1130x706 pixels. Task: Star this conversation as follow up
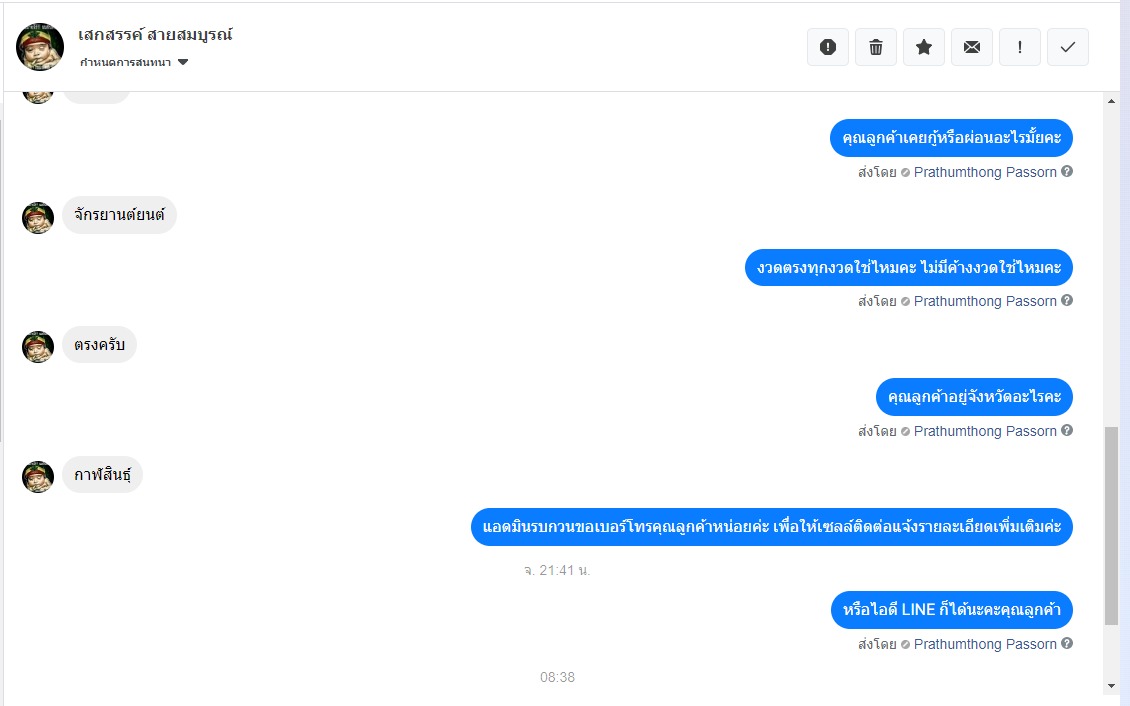click(924, 47)
